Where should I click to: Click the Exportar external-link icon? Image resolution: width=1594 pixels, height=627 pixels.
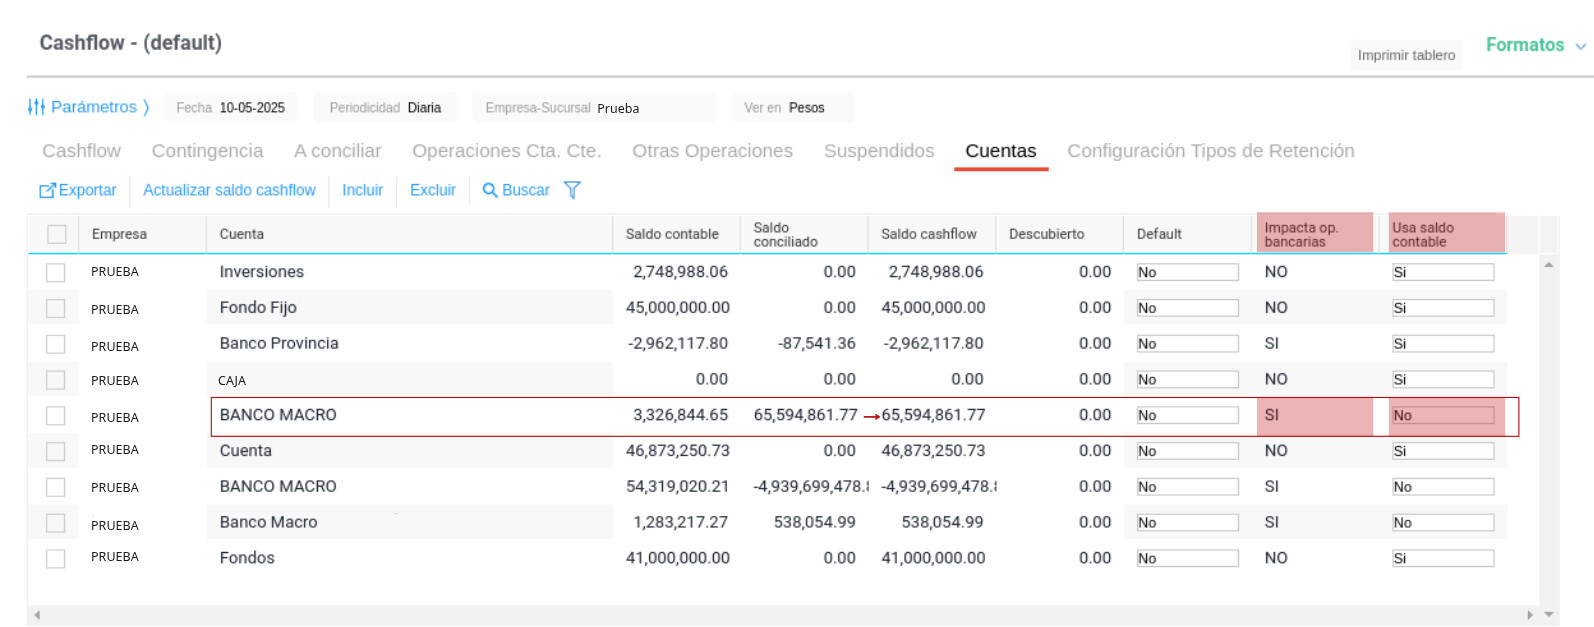point(47,190)
